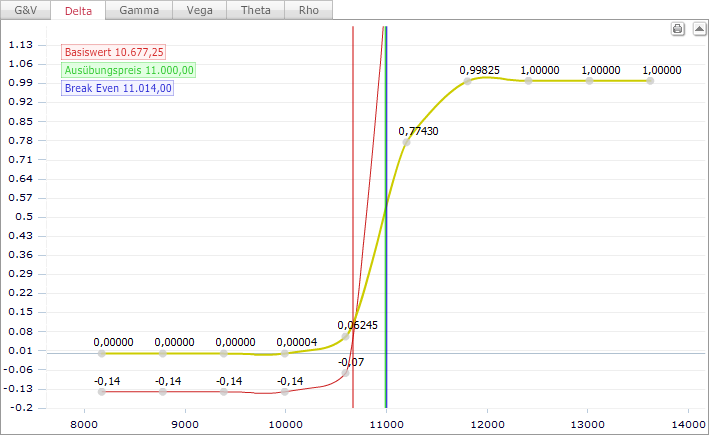This screenshot has width=709, height=435.
Task: Click the Break Even 11.014,00 legend label
Action: click(x=118, y=88)
